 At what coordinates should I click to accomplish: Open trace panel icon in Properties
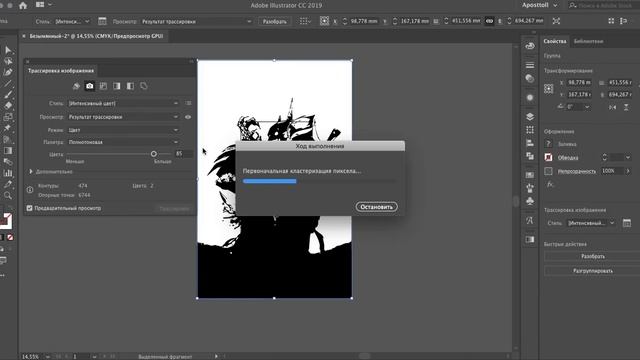(627, 223)
